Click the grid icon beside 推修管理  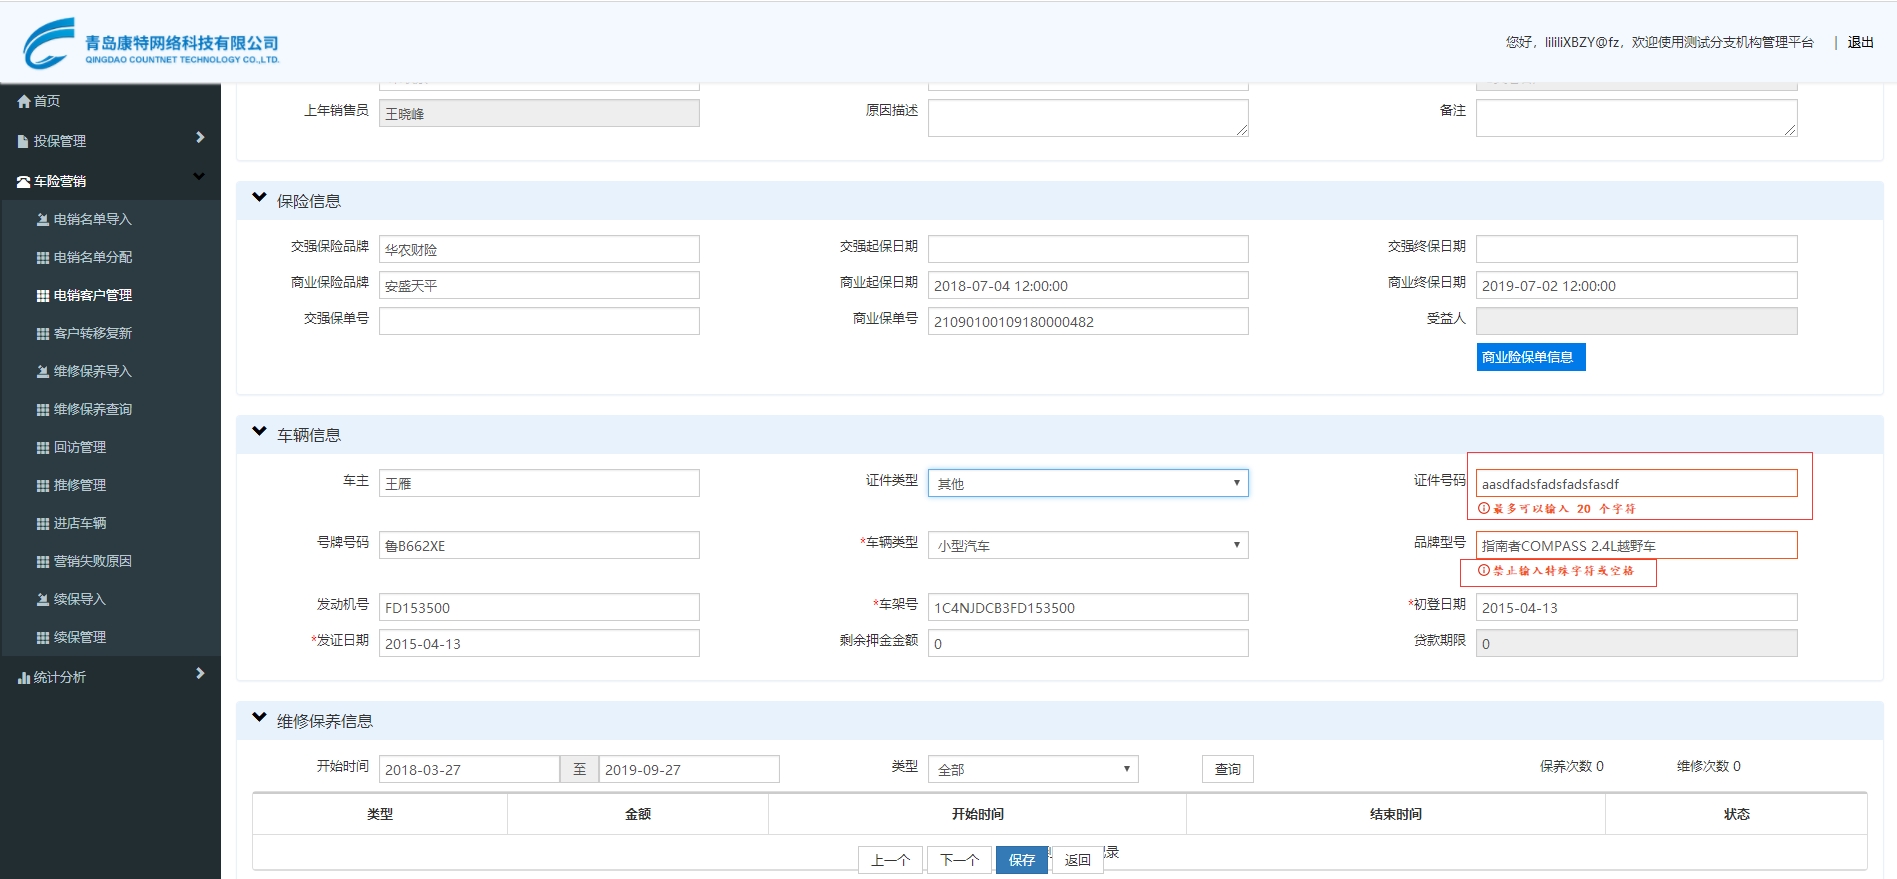(43, 486)
